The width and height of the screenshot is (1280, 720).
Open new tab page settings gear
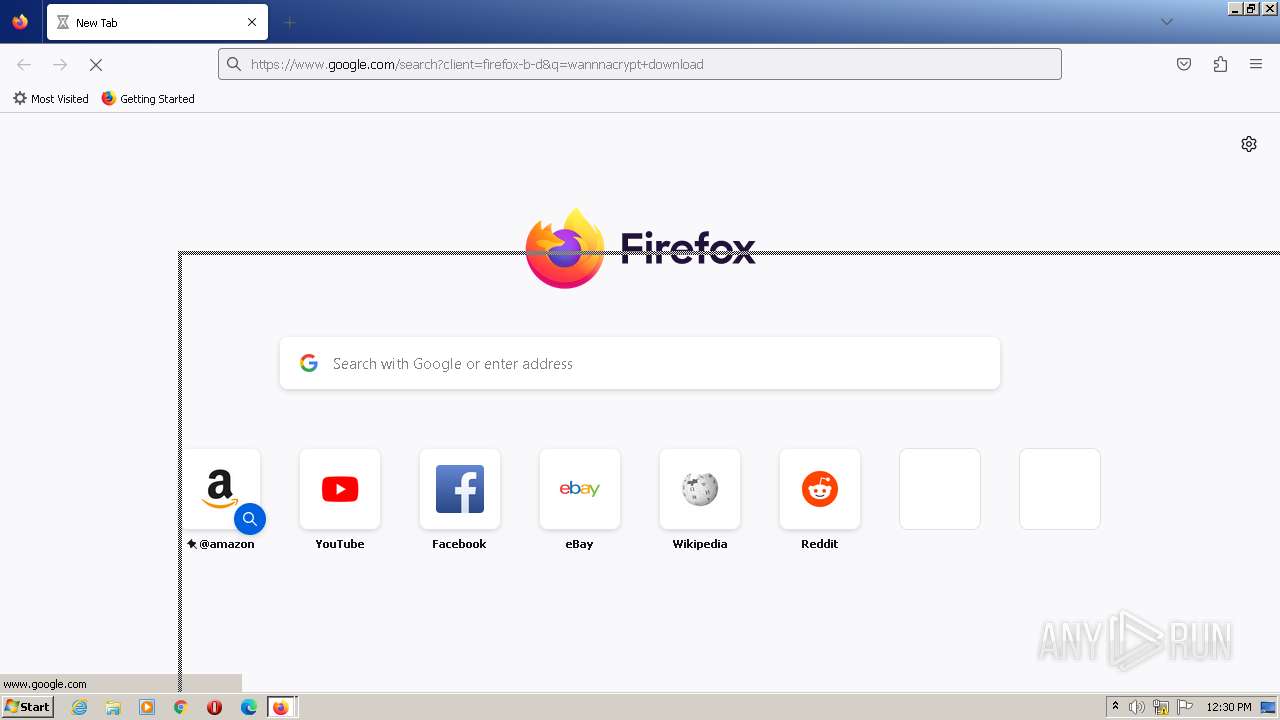pos(1249,144)
